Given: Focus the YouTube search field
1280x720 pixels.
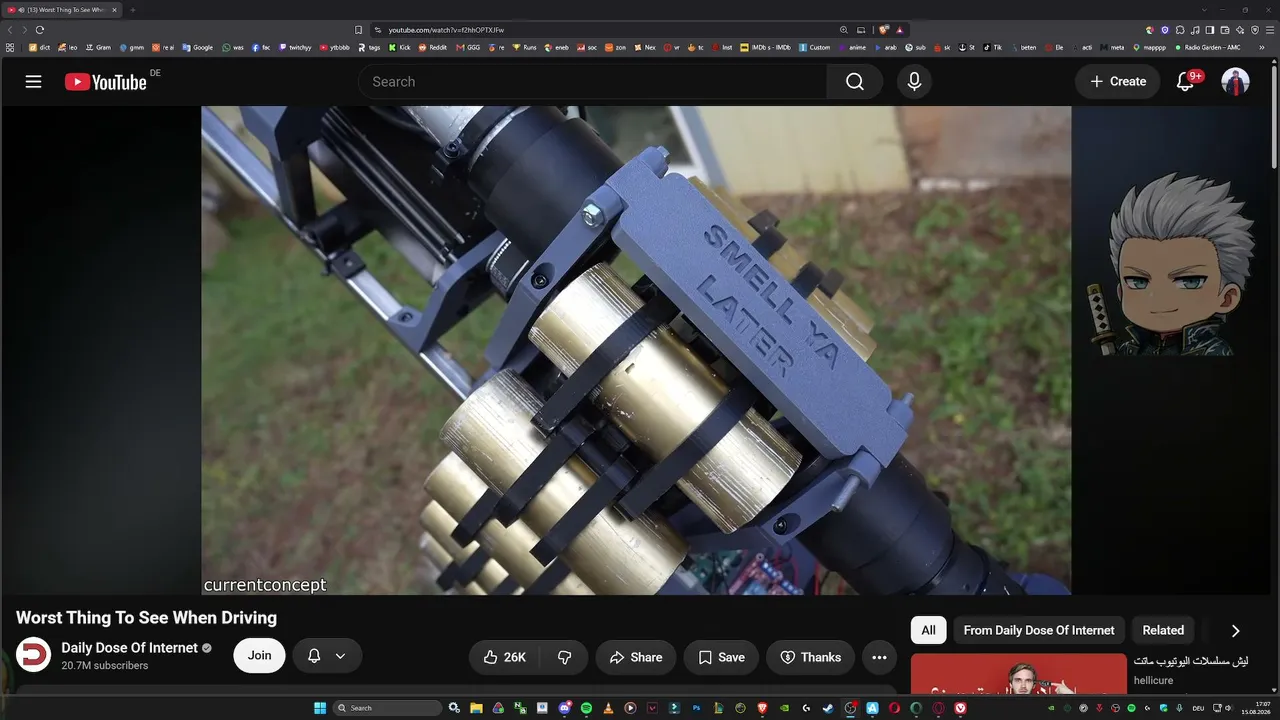Looking at the screenshot, I should pos(592,82).
